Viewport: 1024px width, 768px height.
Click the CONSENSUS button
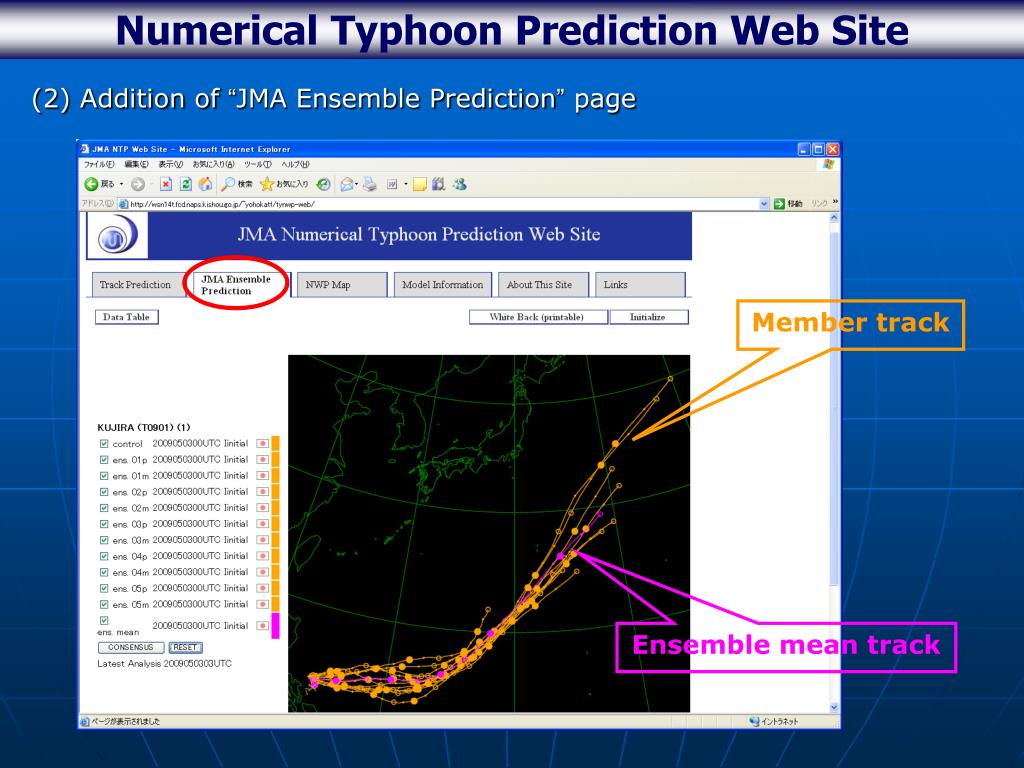(x=131, y=647)
